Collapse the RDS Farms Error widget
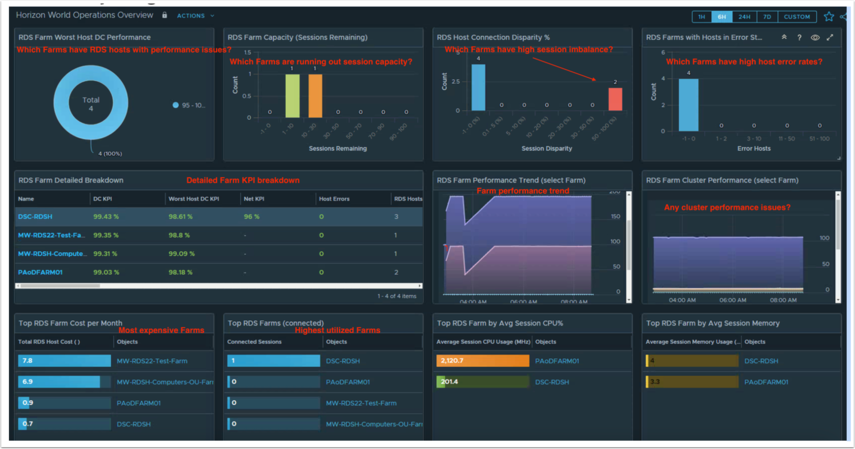The height and width of the screenshot is (449, 855). (x=784, y=38)
